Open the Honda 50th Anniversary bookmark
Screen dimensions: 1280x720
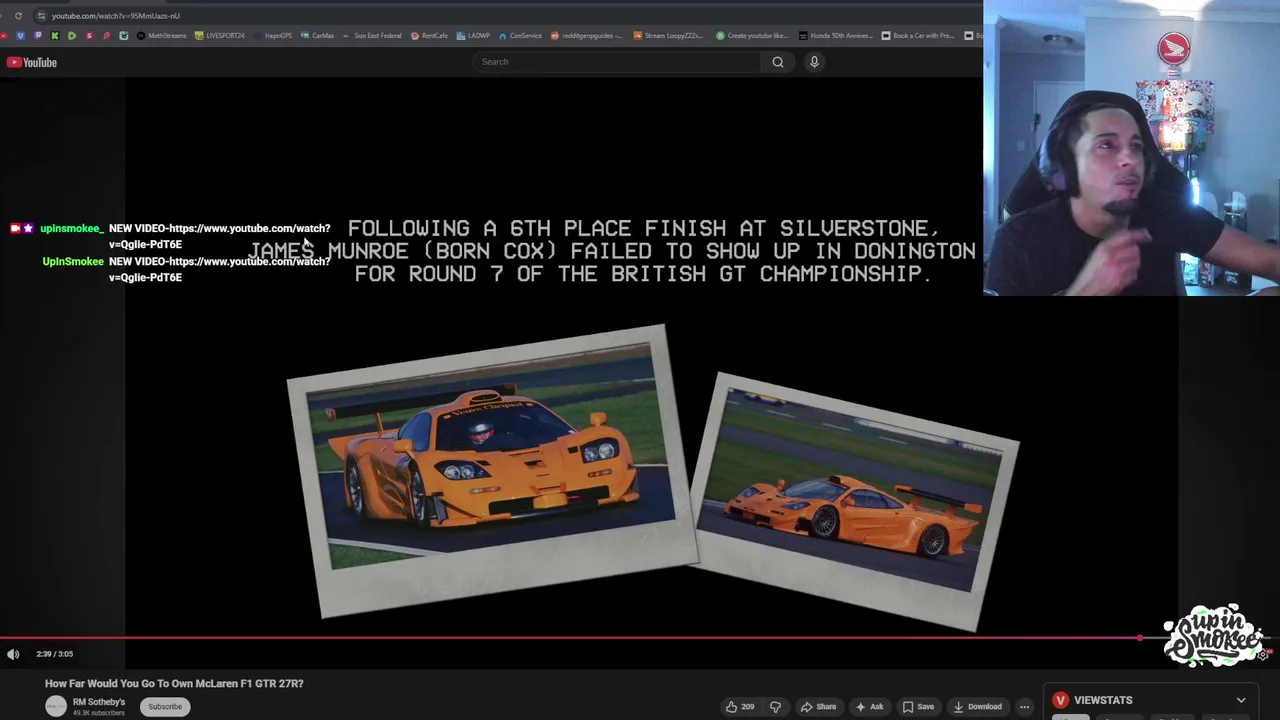tap(835, 36)
